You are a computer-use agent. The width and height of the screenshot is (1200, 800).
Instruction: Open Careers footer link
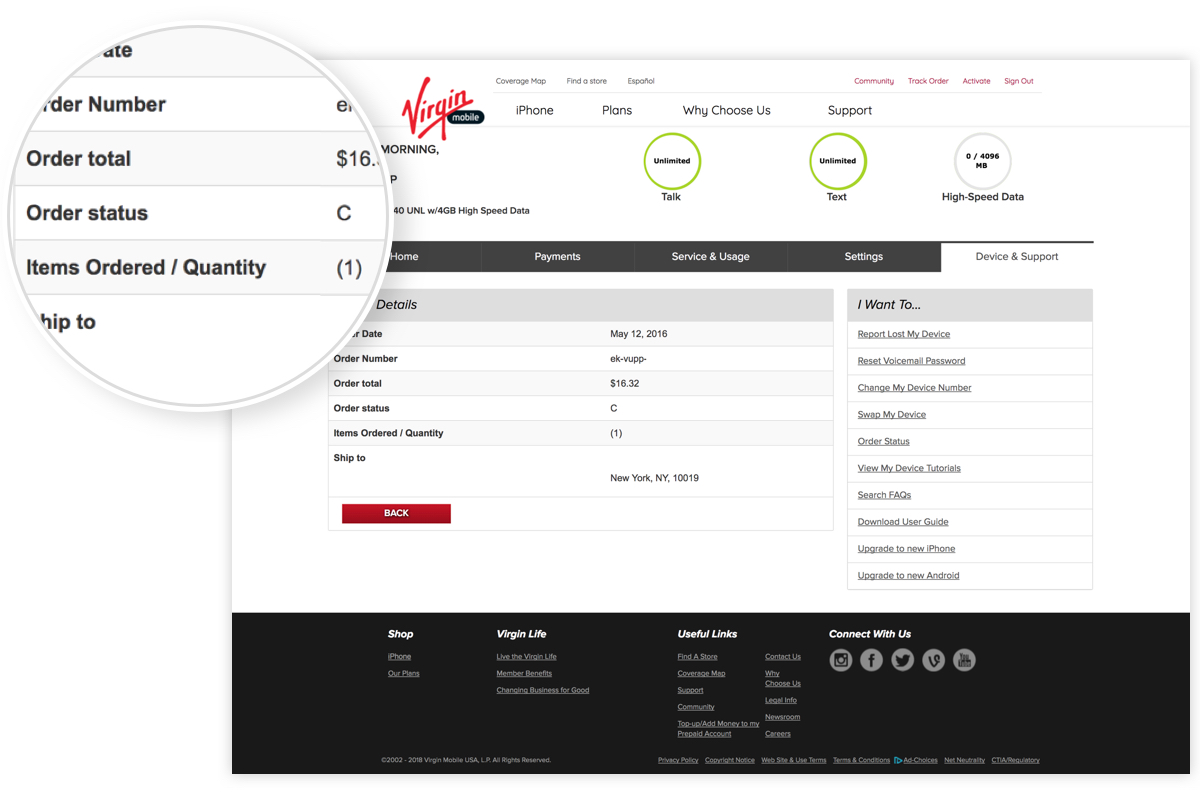[777, 734]
